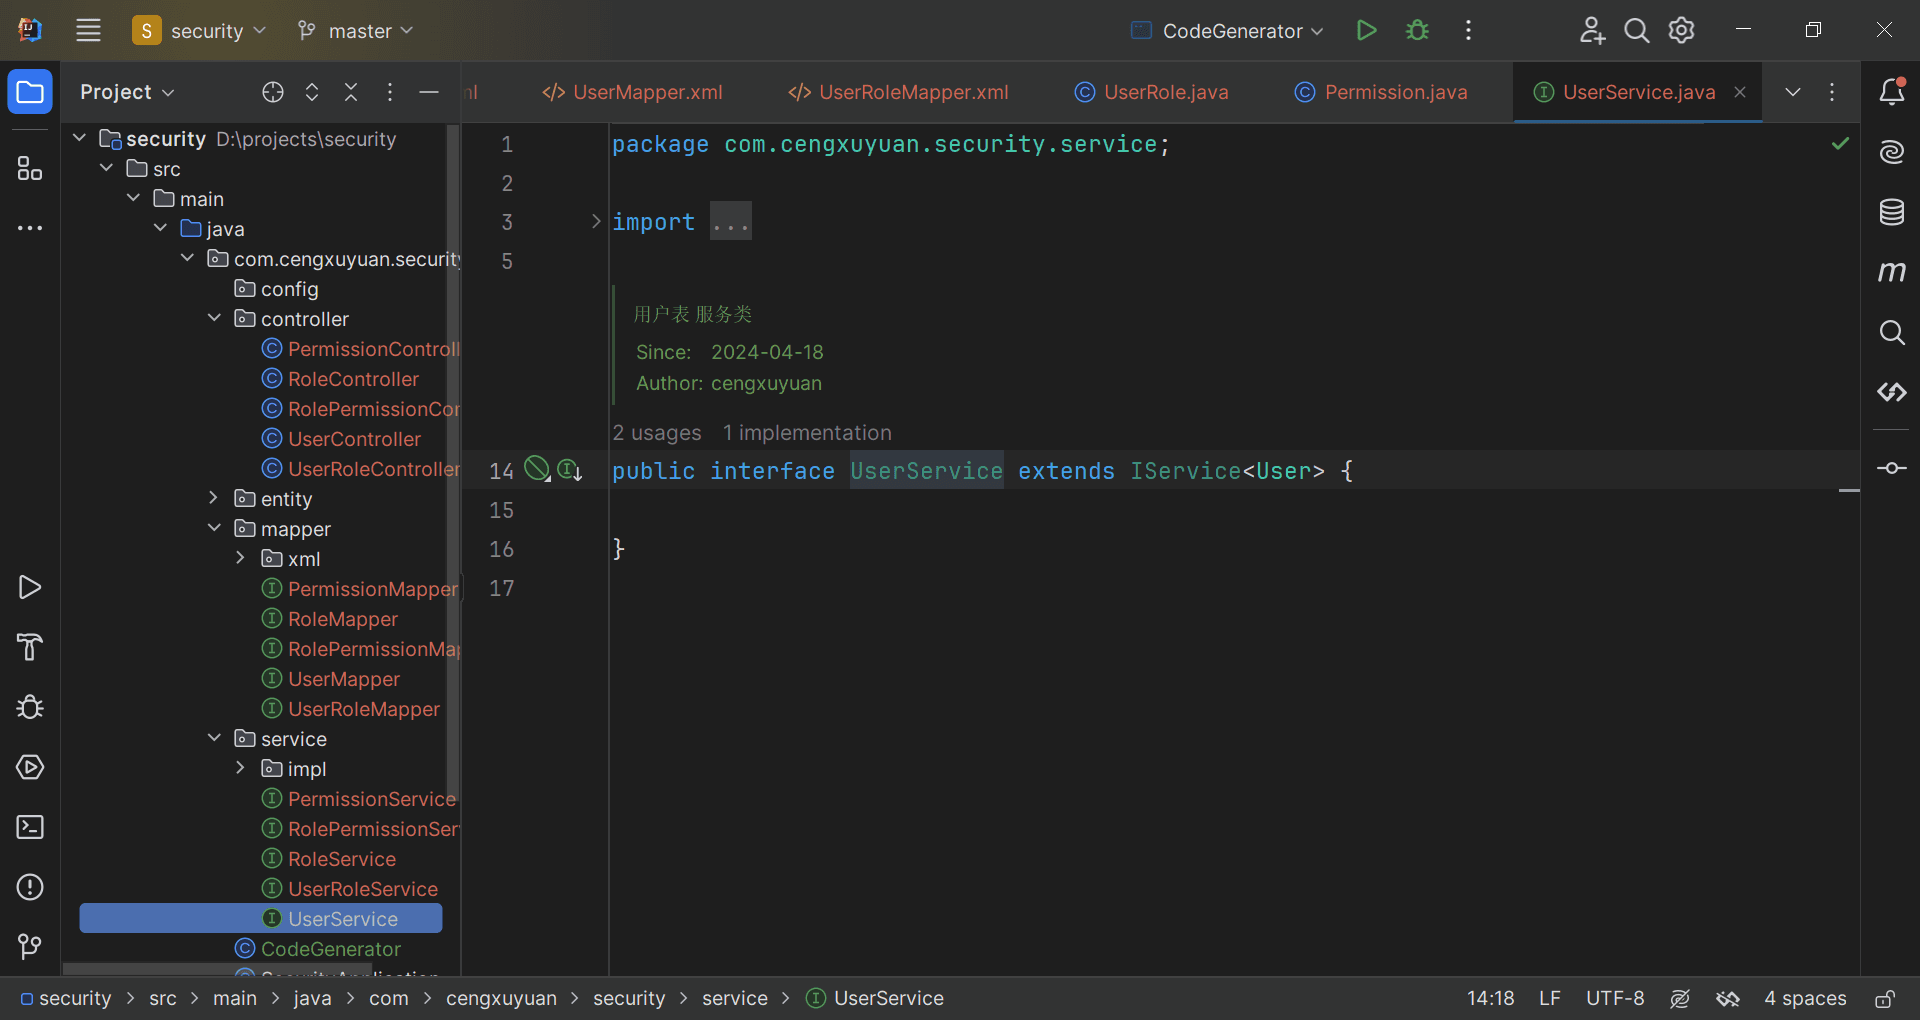Expand the xml folder under mapper
1920x1020 pixels.
pyautogui.click(x=240, y=558)
